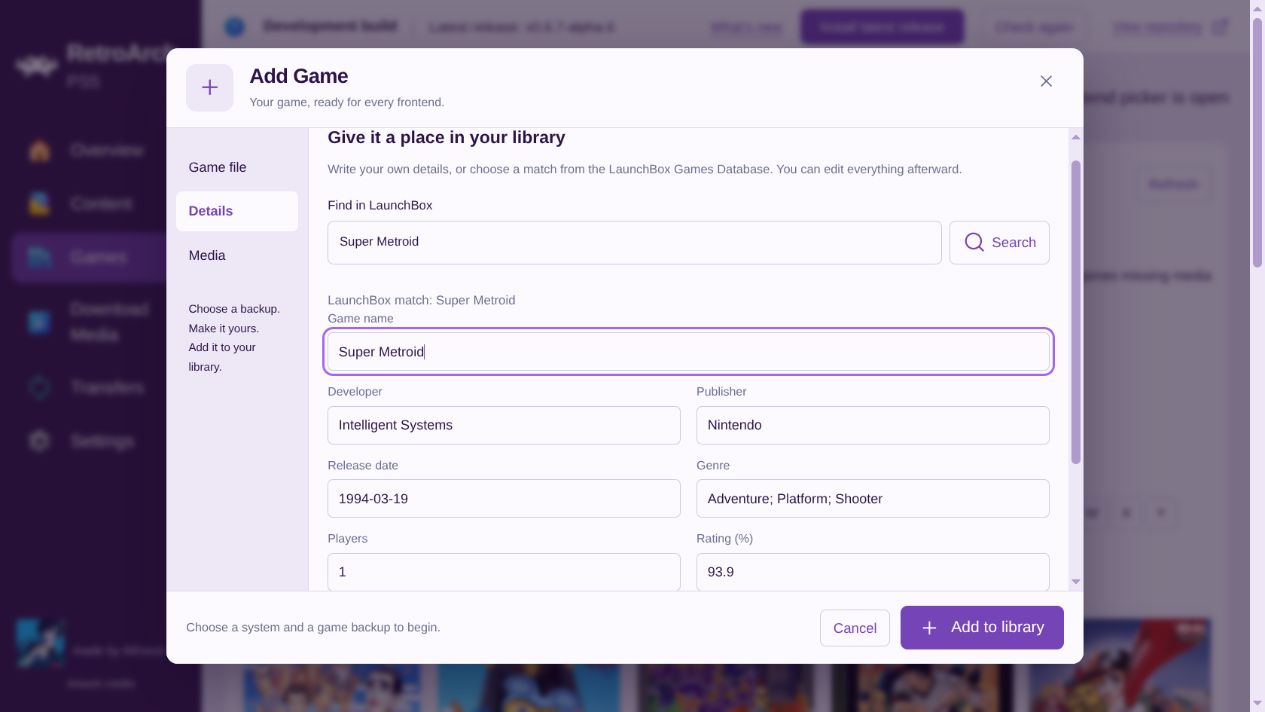This screenshot has width=1265, height=712.
Task: Click the purple plus icon beside Add Game title
Action: pyautogui.click(x=210, y=88)
